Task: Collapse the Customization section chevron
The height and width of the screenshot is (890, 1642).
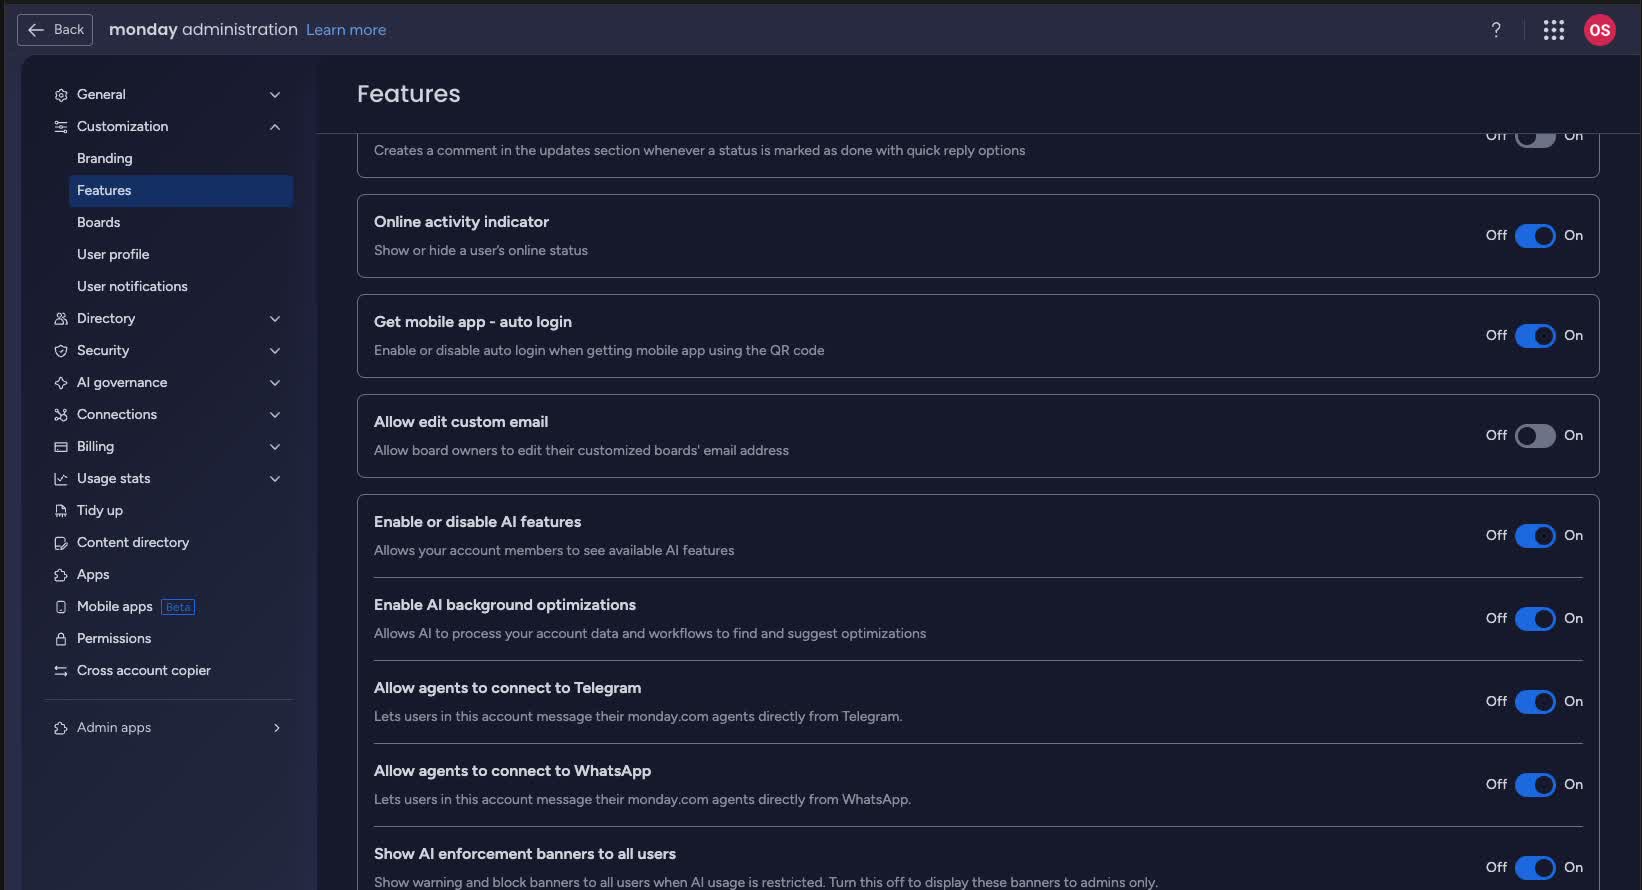Action: (275, 127)
